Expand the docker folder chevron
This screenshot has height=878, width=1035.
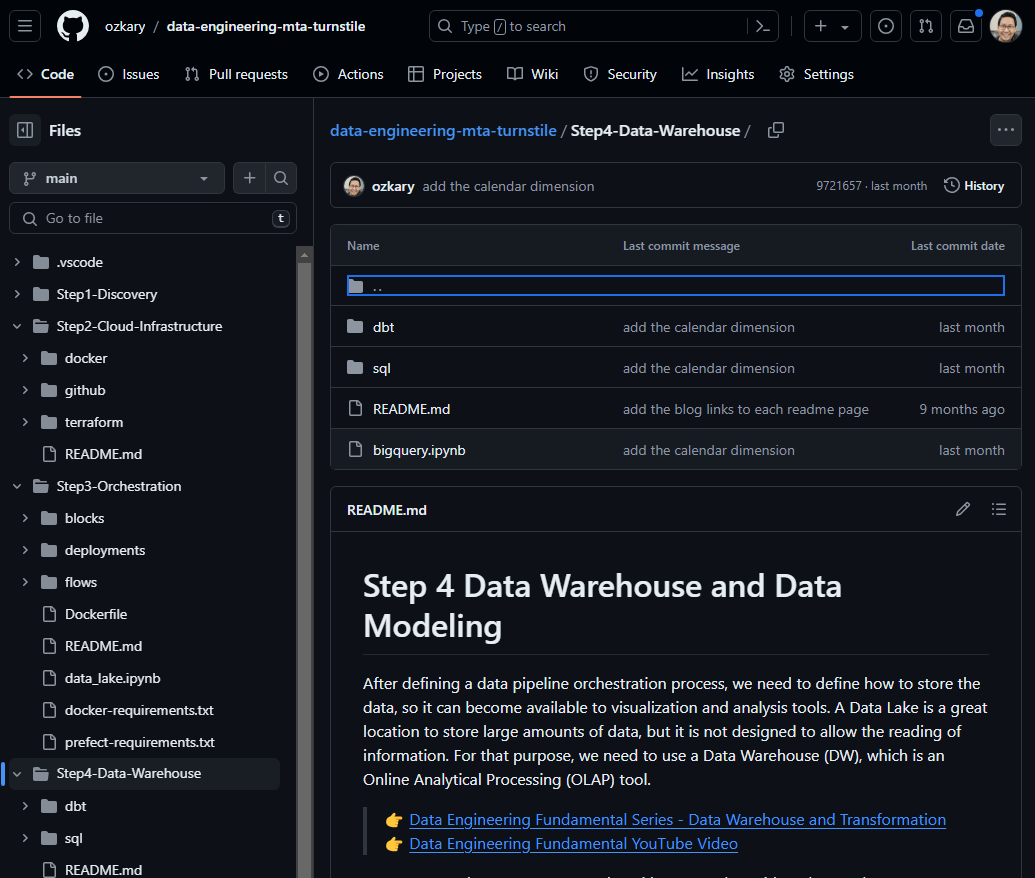(x=25, y=358)
